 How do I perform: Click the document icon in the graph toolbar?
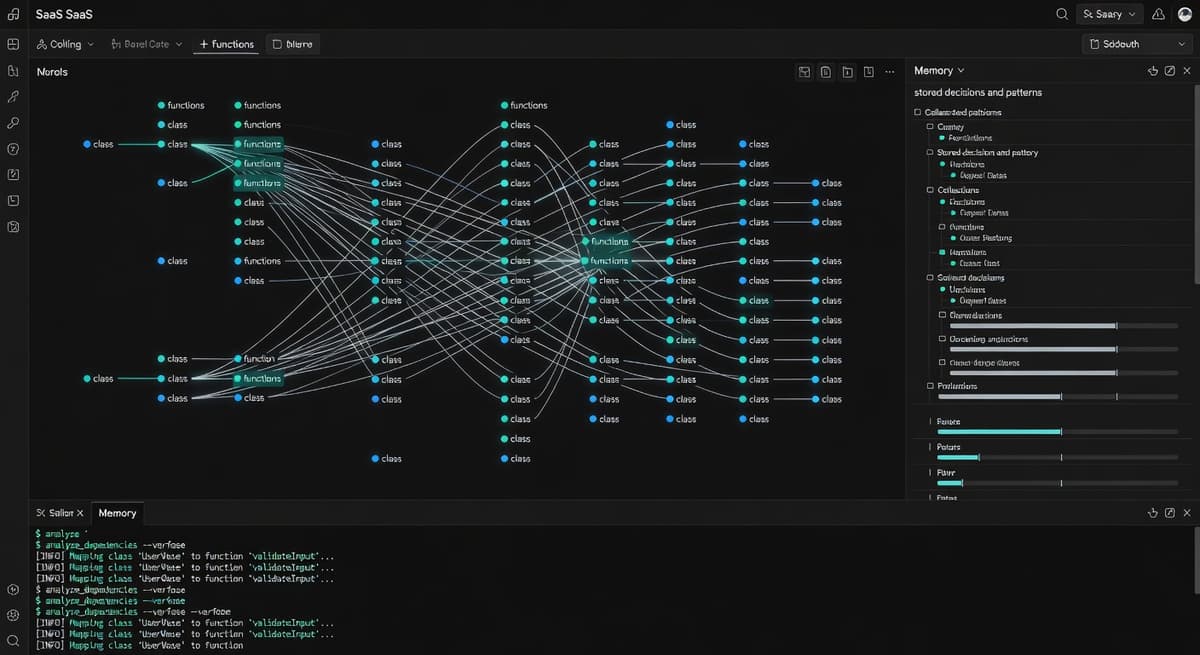coord(826,71)
